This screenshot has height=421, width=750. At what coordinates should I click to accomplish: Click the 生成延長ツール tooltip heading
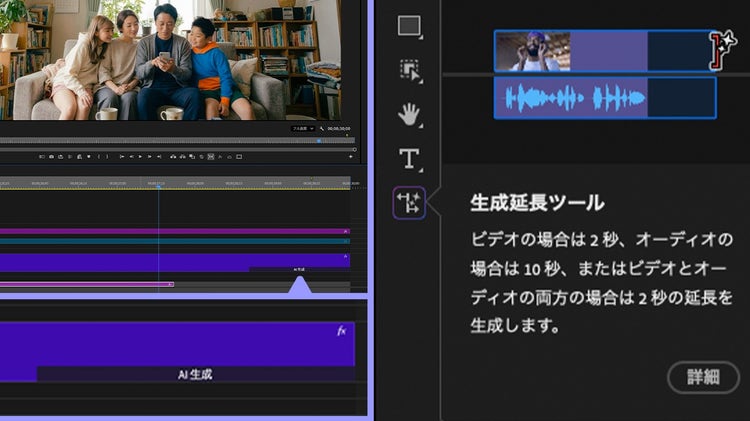click(x=537, y=203)
